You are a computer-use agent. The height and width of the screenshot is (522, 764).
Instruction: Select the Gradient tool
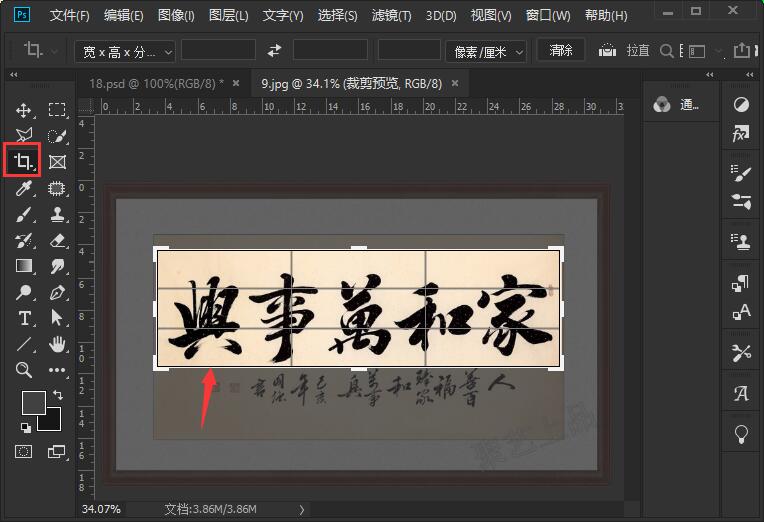[x=23, y=266]
